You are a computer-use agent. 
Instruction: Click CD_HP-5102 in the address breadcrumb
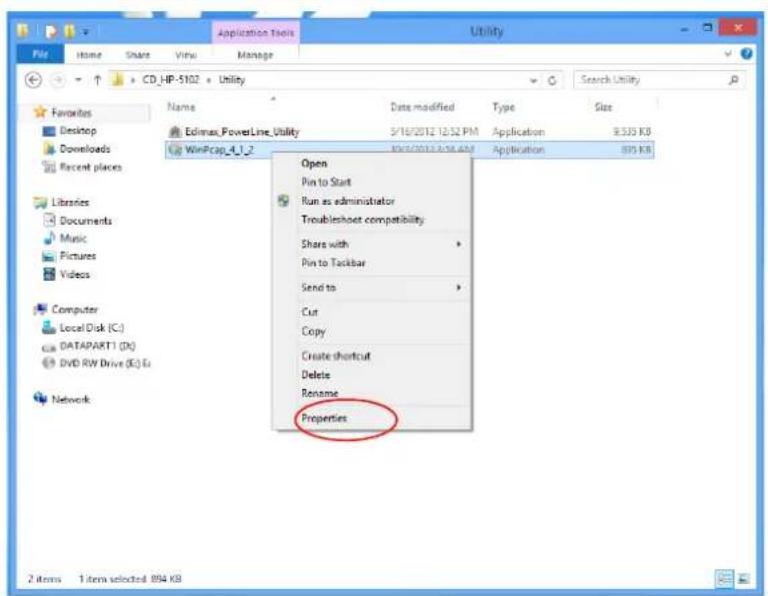coord(171,80)
